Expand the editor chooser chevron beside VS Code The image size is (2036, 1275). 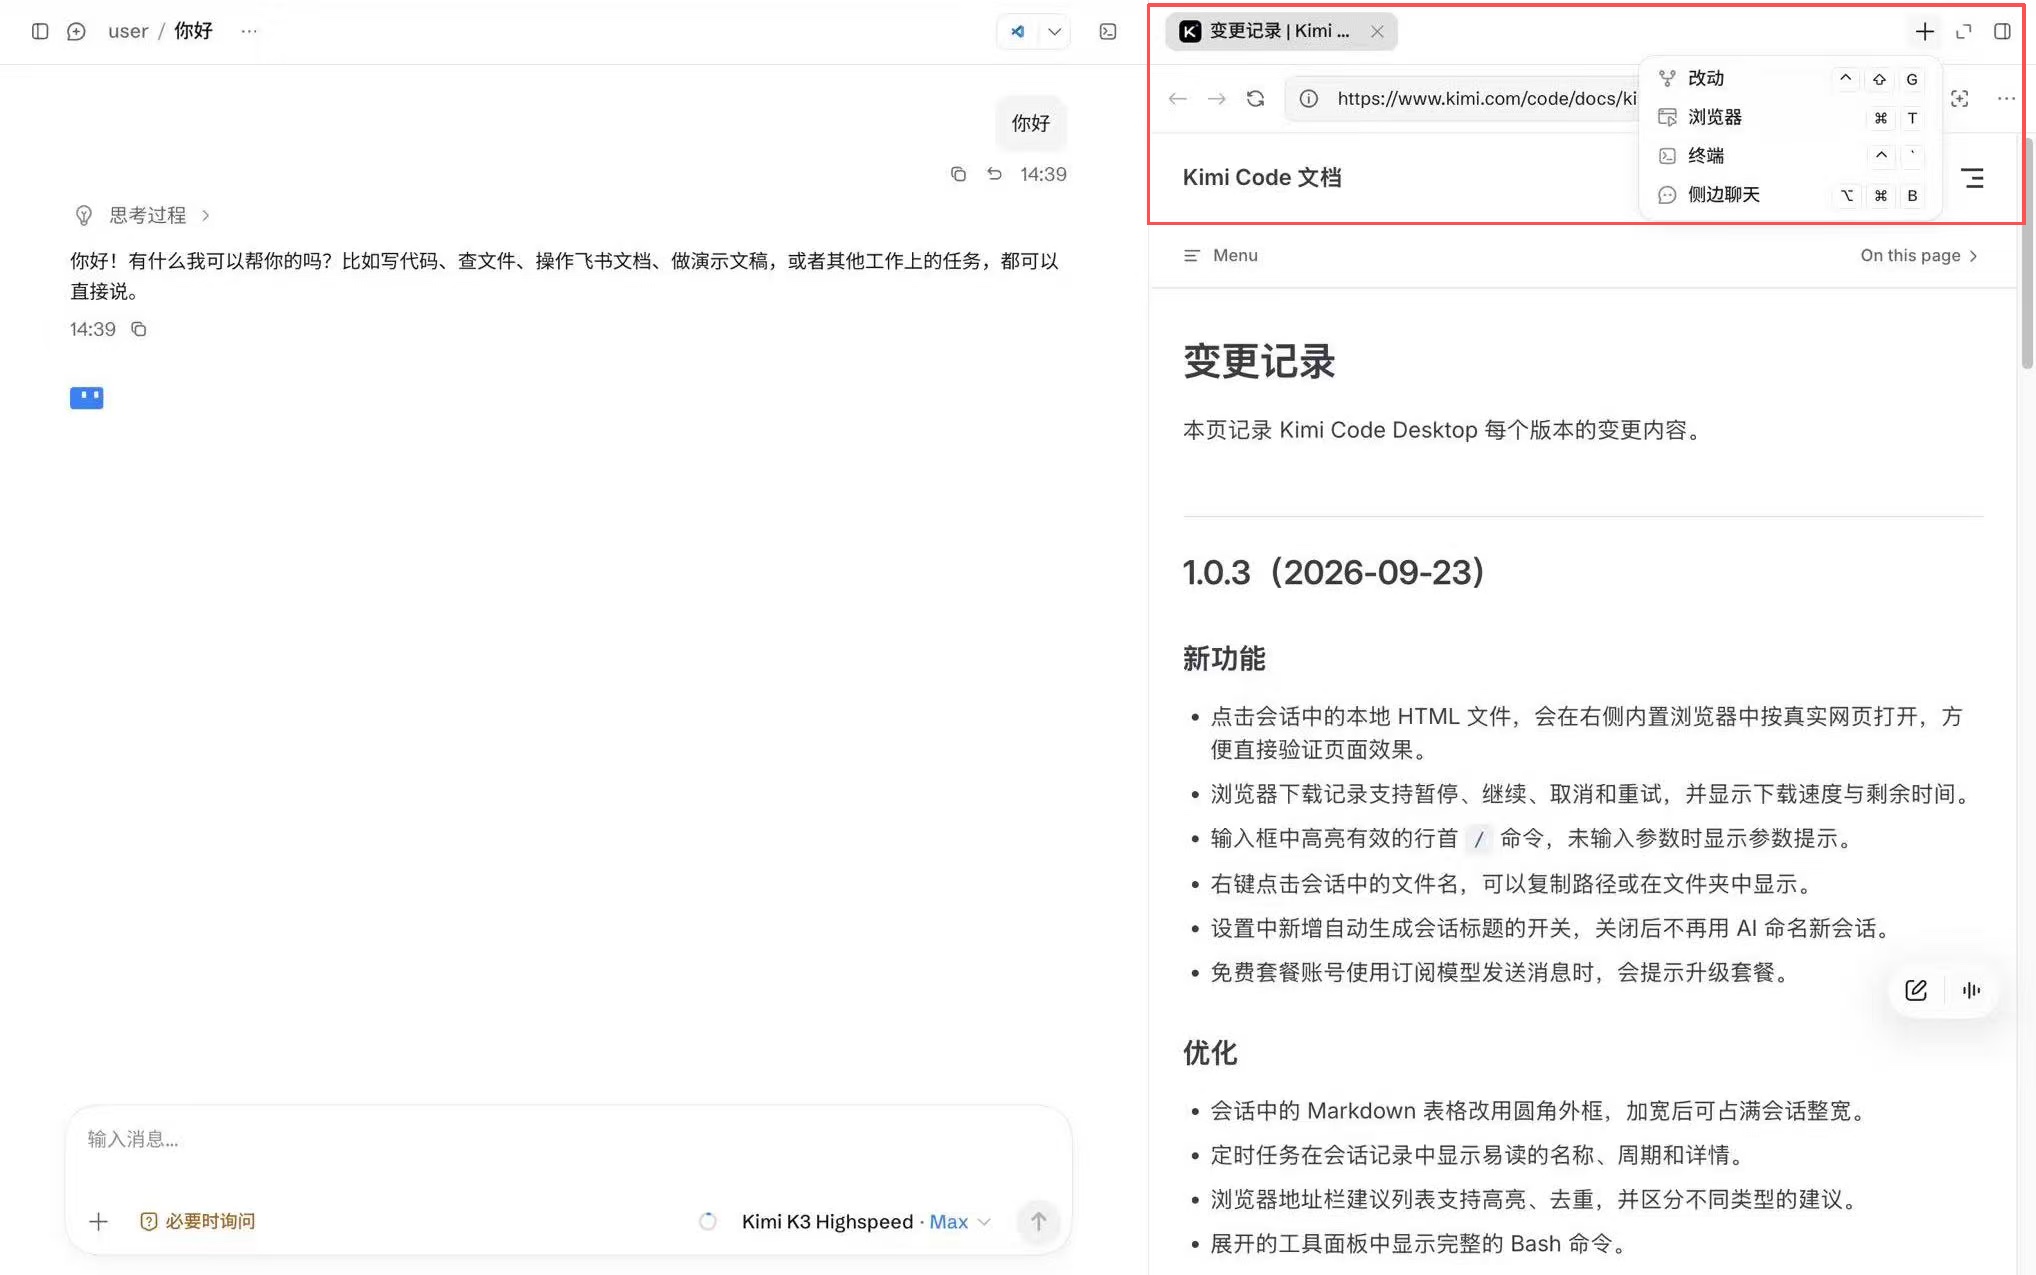click(1054, 31)
